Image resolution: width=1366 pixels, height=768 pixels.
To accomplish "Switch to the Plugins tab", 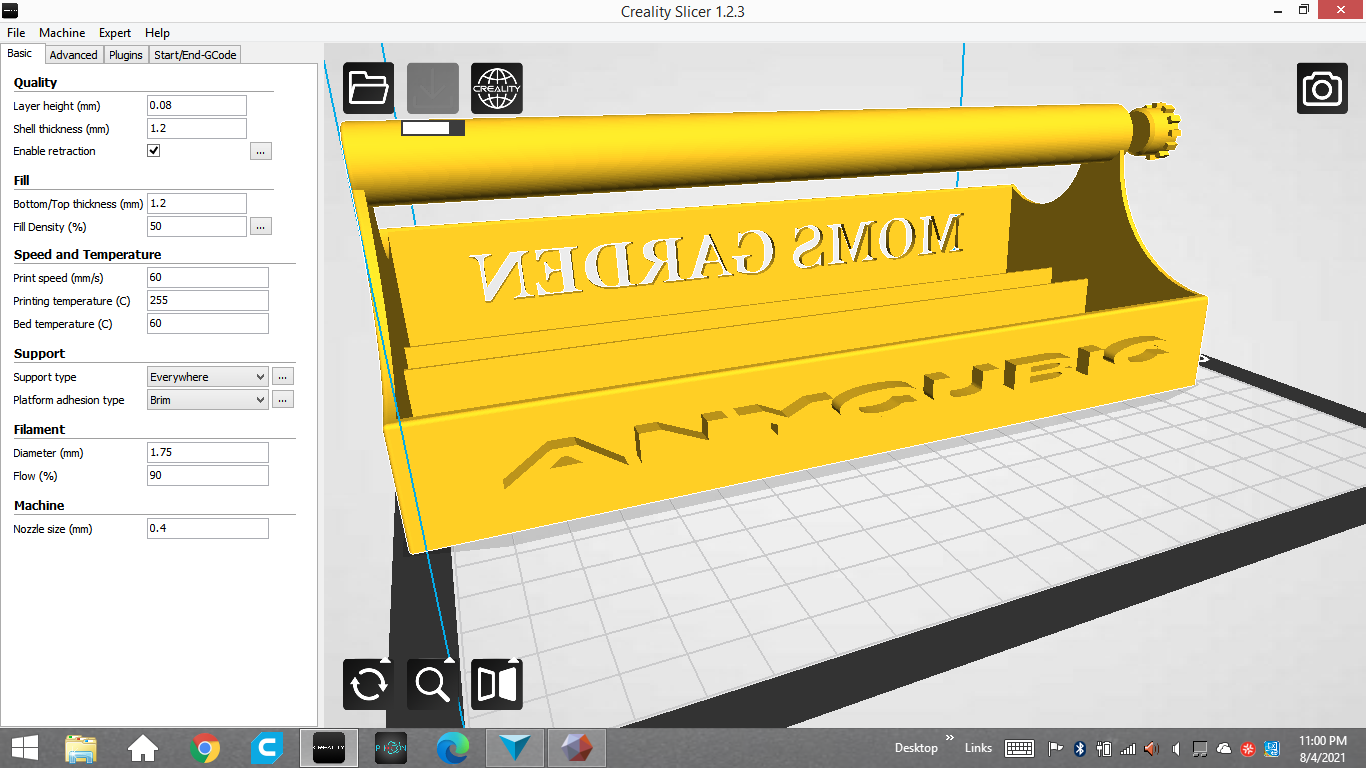I will coord(126,55).
